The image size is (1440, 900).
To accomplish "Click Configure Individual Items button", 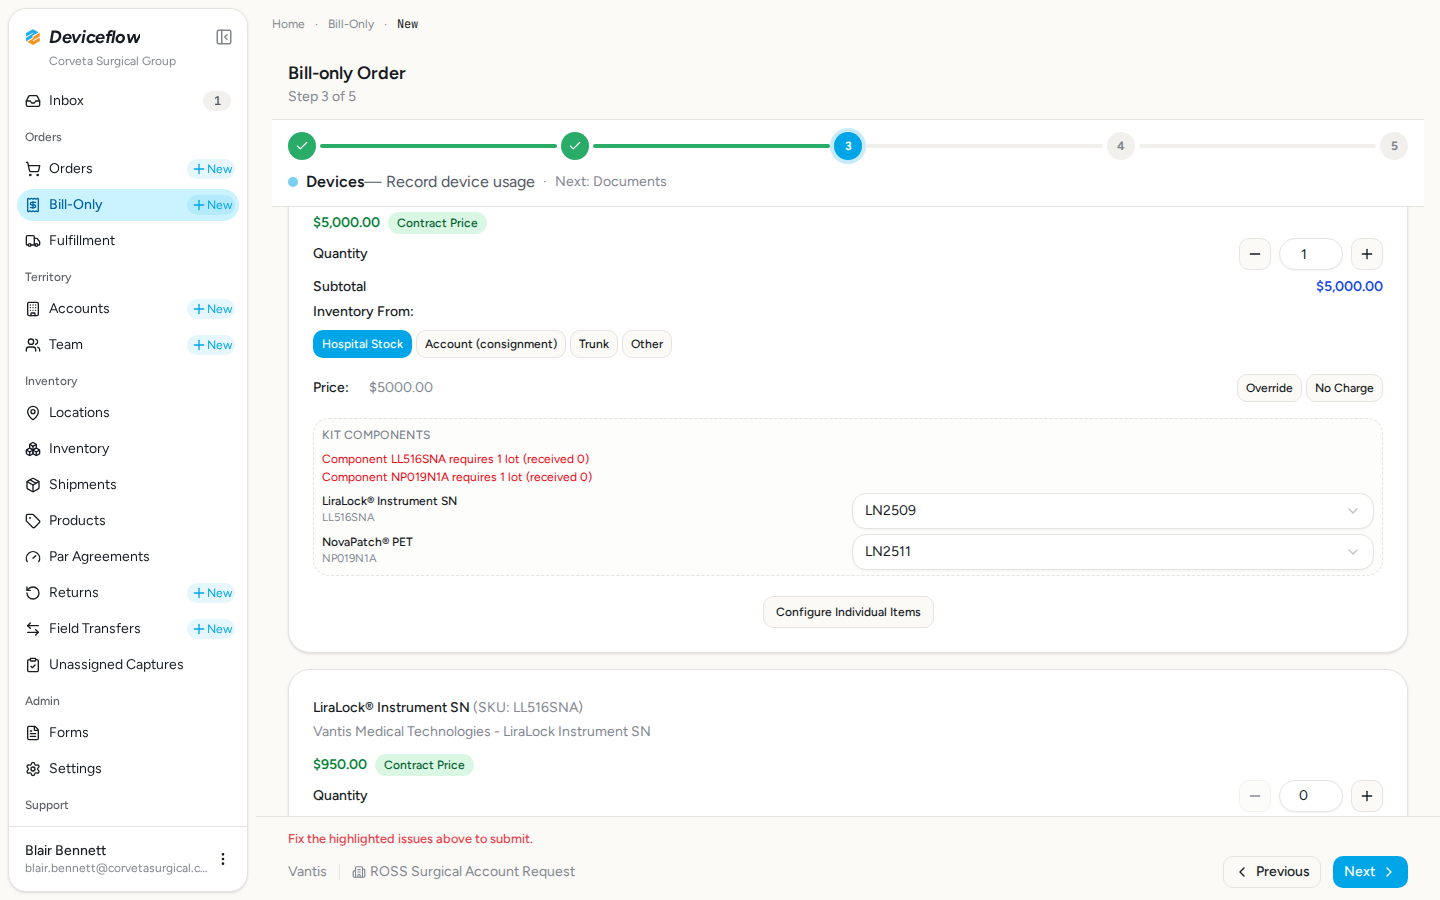I will click(848, 612).
